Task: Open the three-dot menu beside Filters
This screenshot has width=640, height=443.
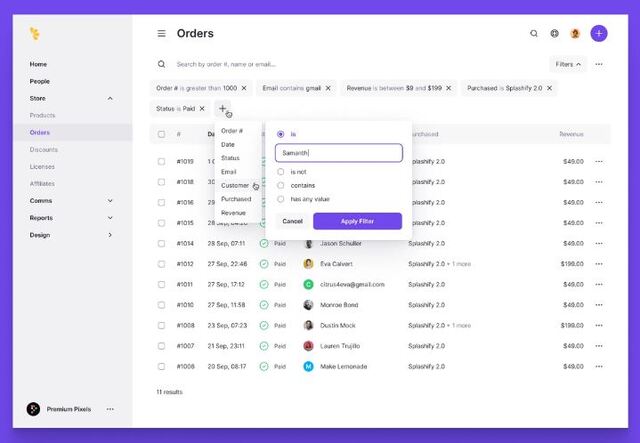Action: click(599, 64)
